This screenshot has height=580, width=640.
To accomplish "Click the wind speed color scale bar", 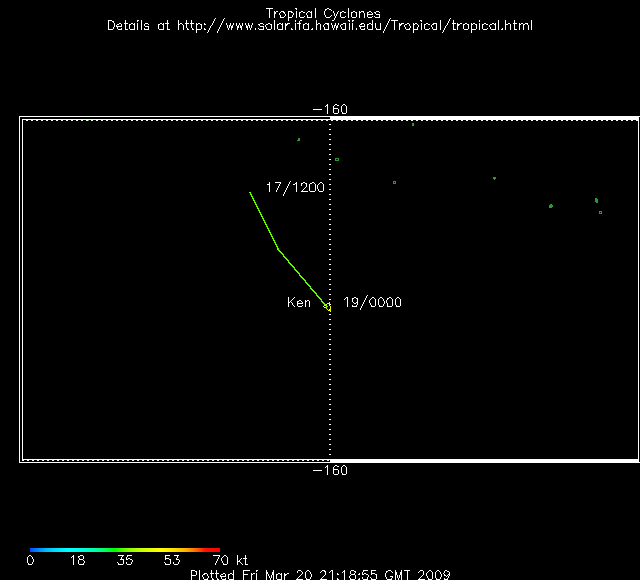I will coord(125,550).
